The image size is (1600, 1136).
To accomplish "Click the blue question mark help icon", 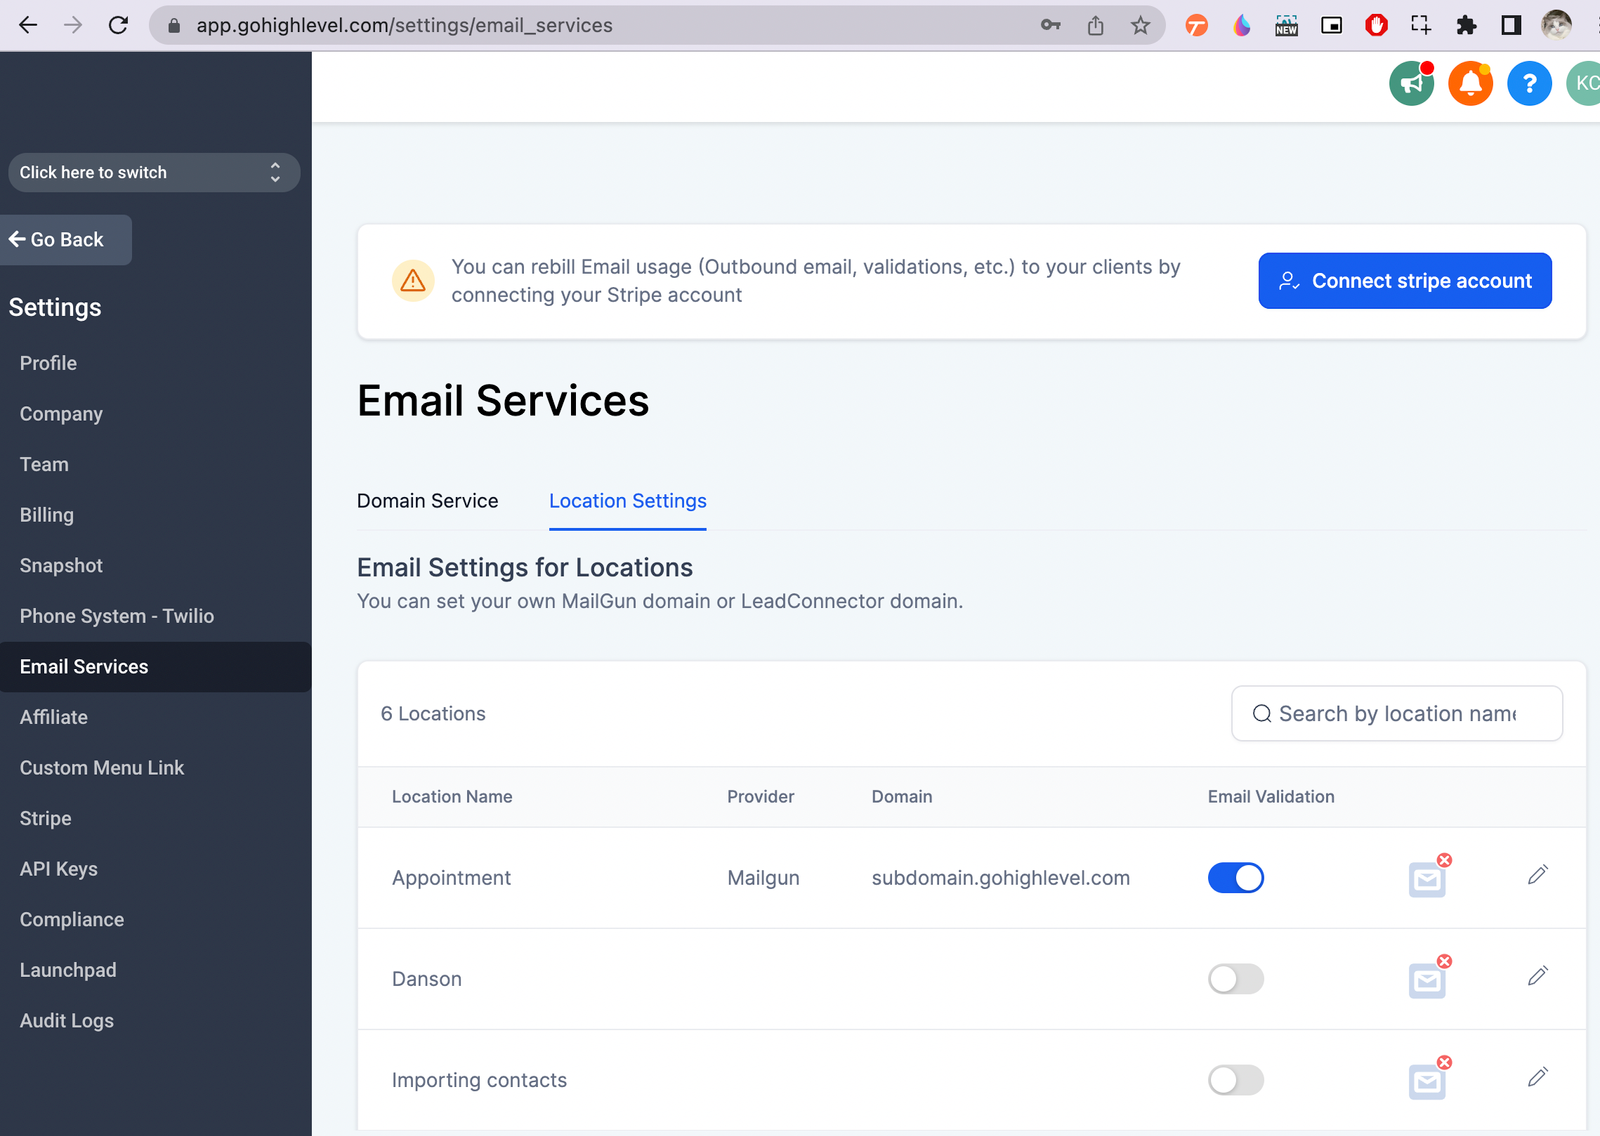I will 1529,84.
